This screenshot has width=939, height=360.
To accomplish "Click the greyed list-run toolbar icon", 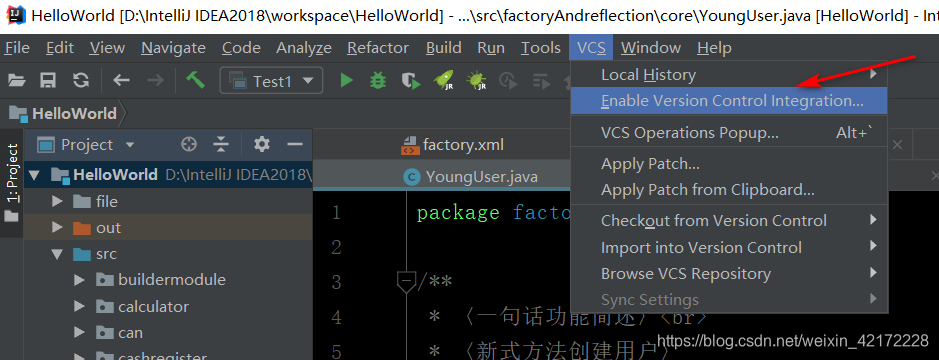I will pyautogui.click(x=541, y=80).
